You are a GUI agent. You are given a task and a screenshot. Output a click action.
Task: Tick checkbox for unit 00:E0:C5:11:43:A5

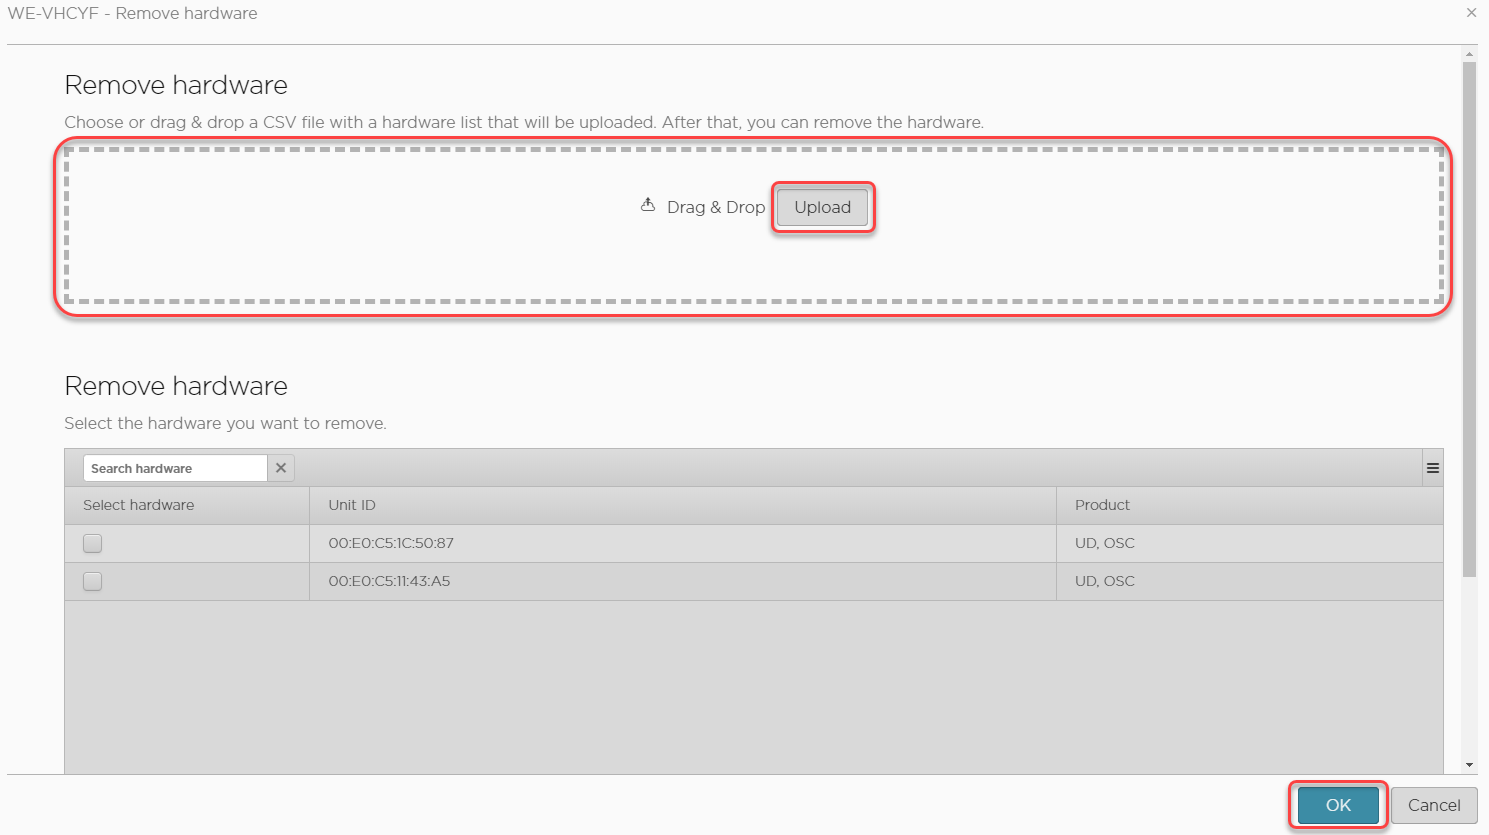[93, 581]
